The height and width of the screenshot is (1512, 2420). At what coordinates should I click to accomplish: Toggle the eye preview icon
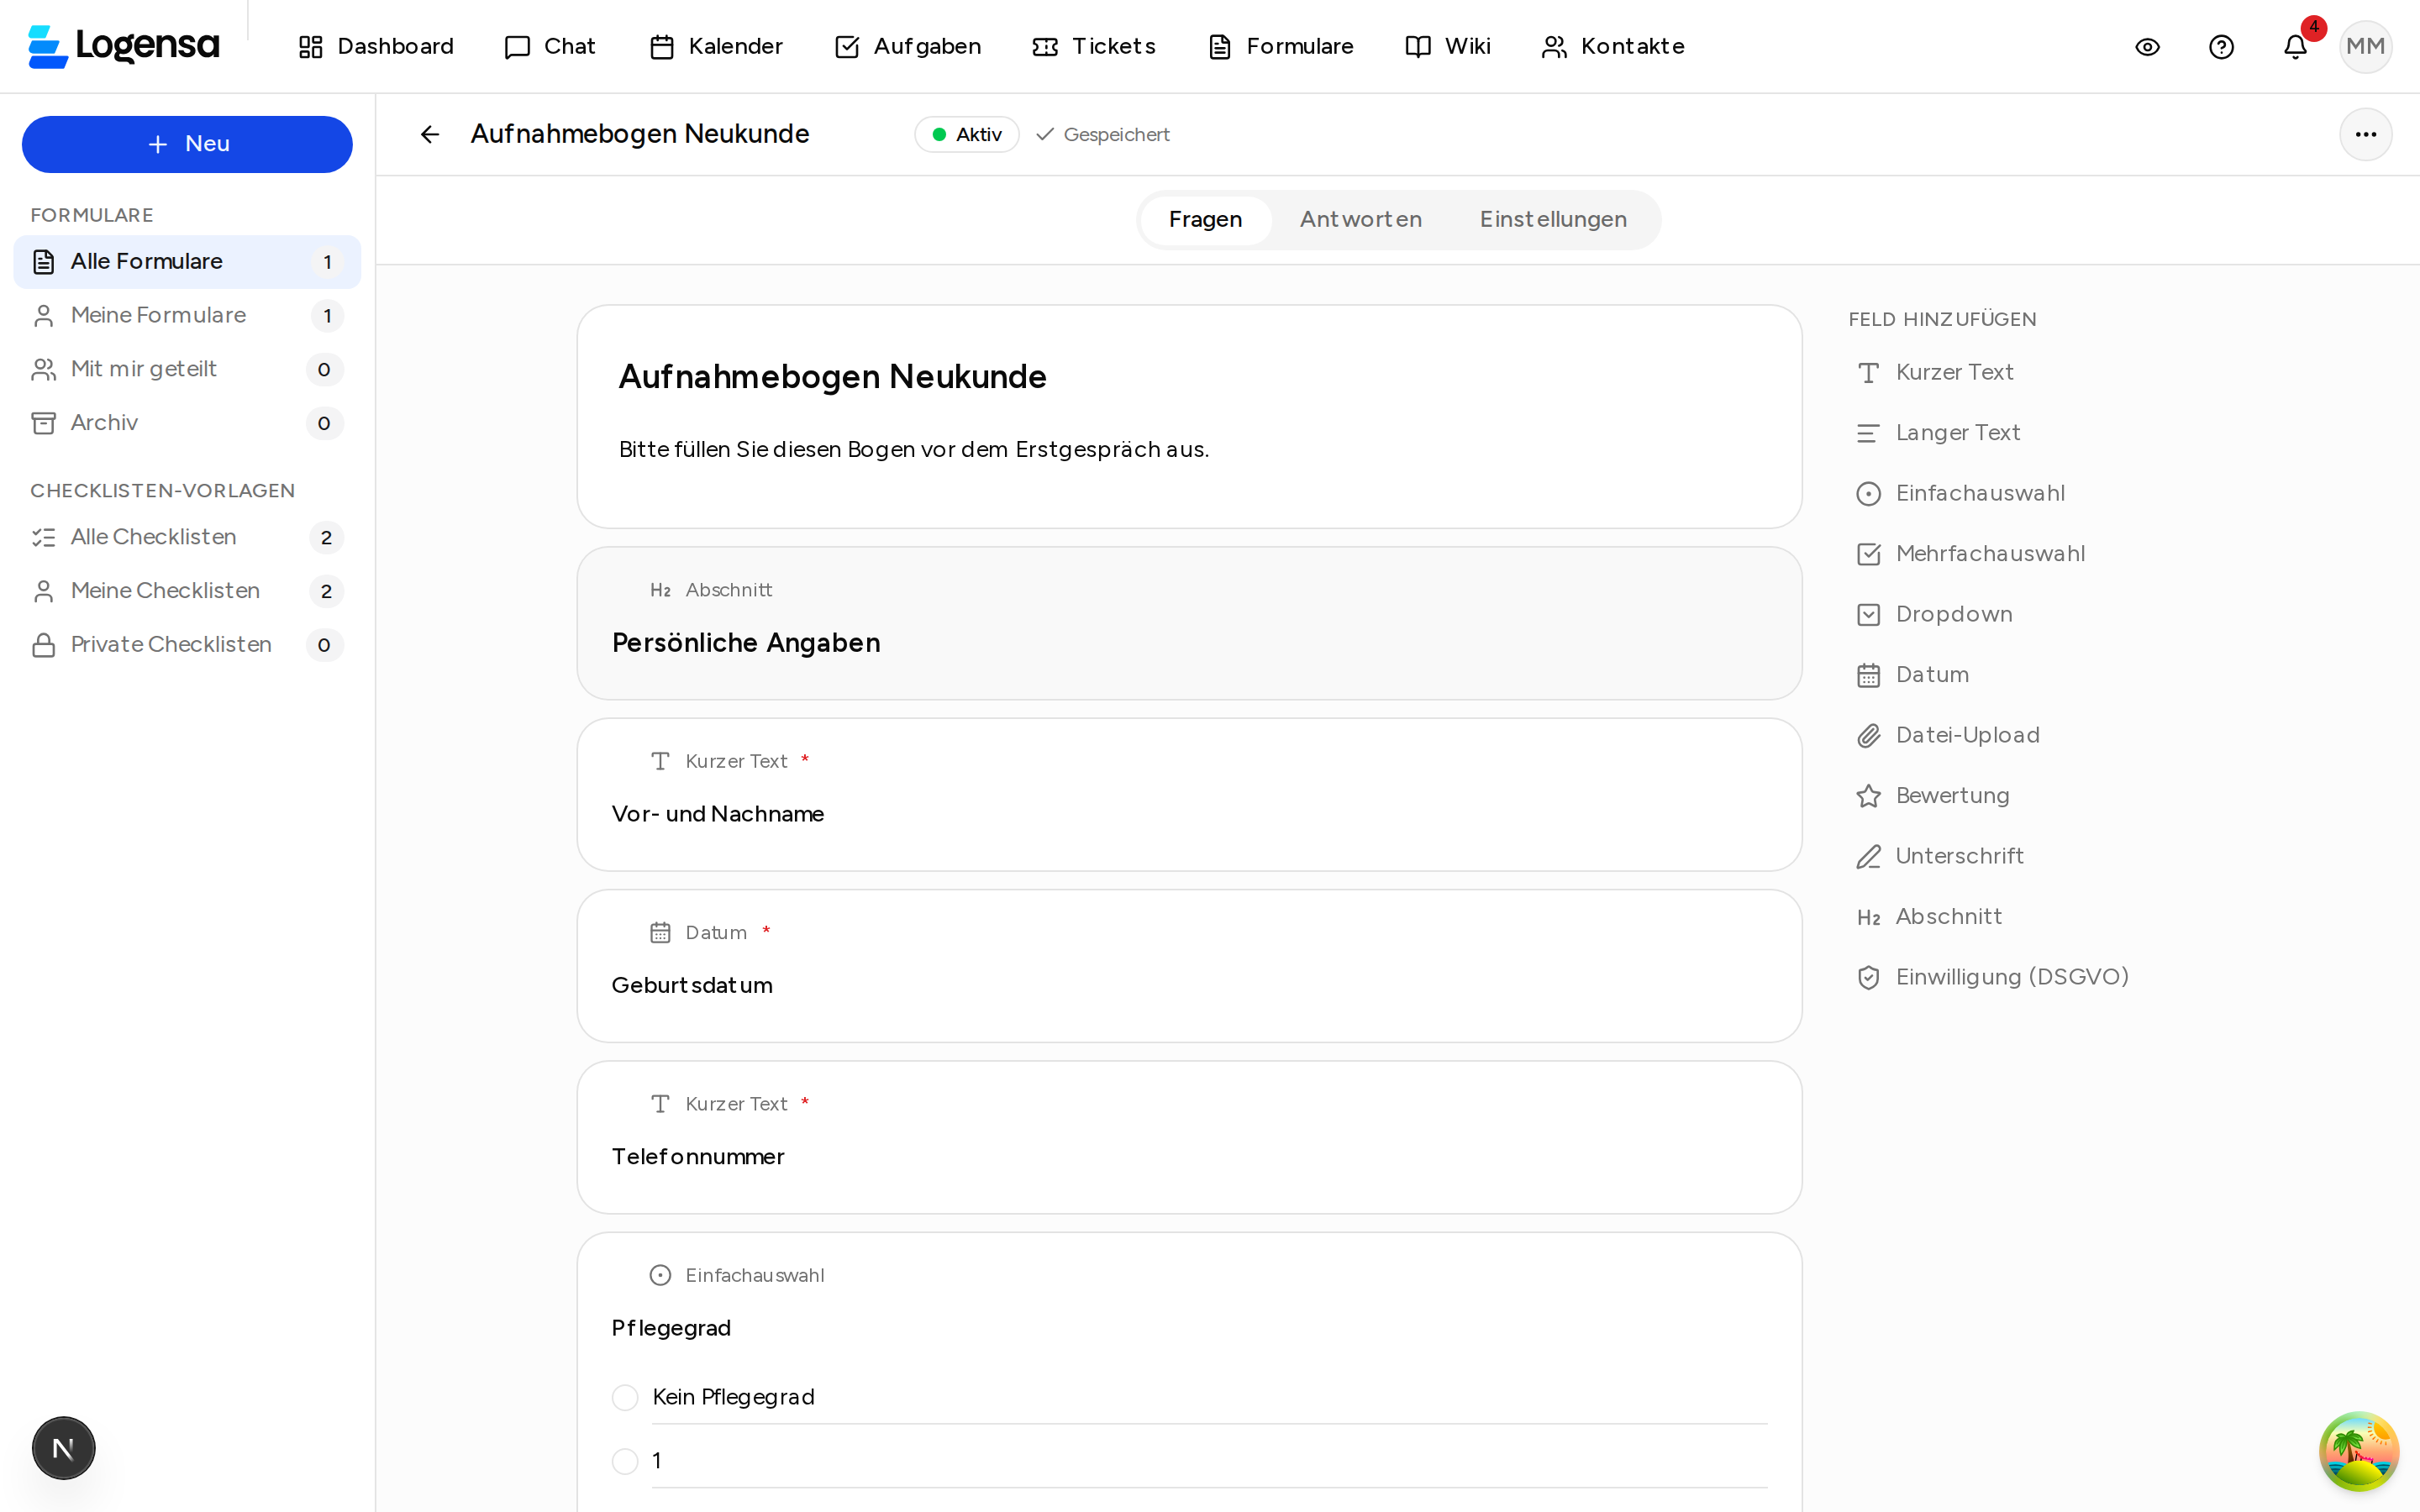coord(2147,47)
